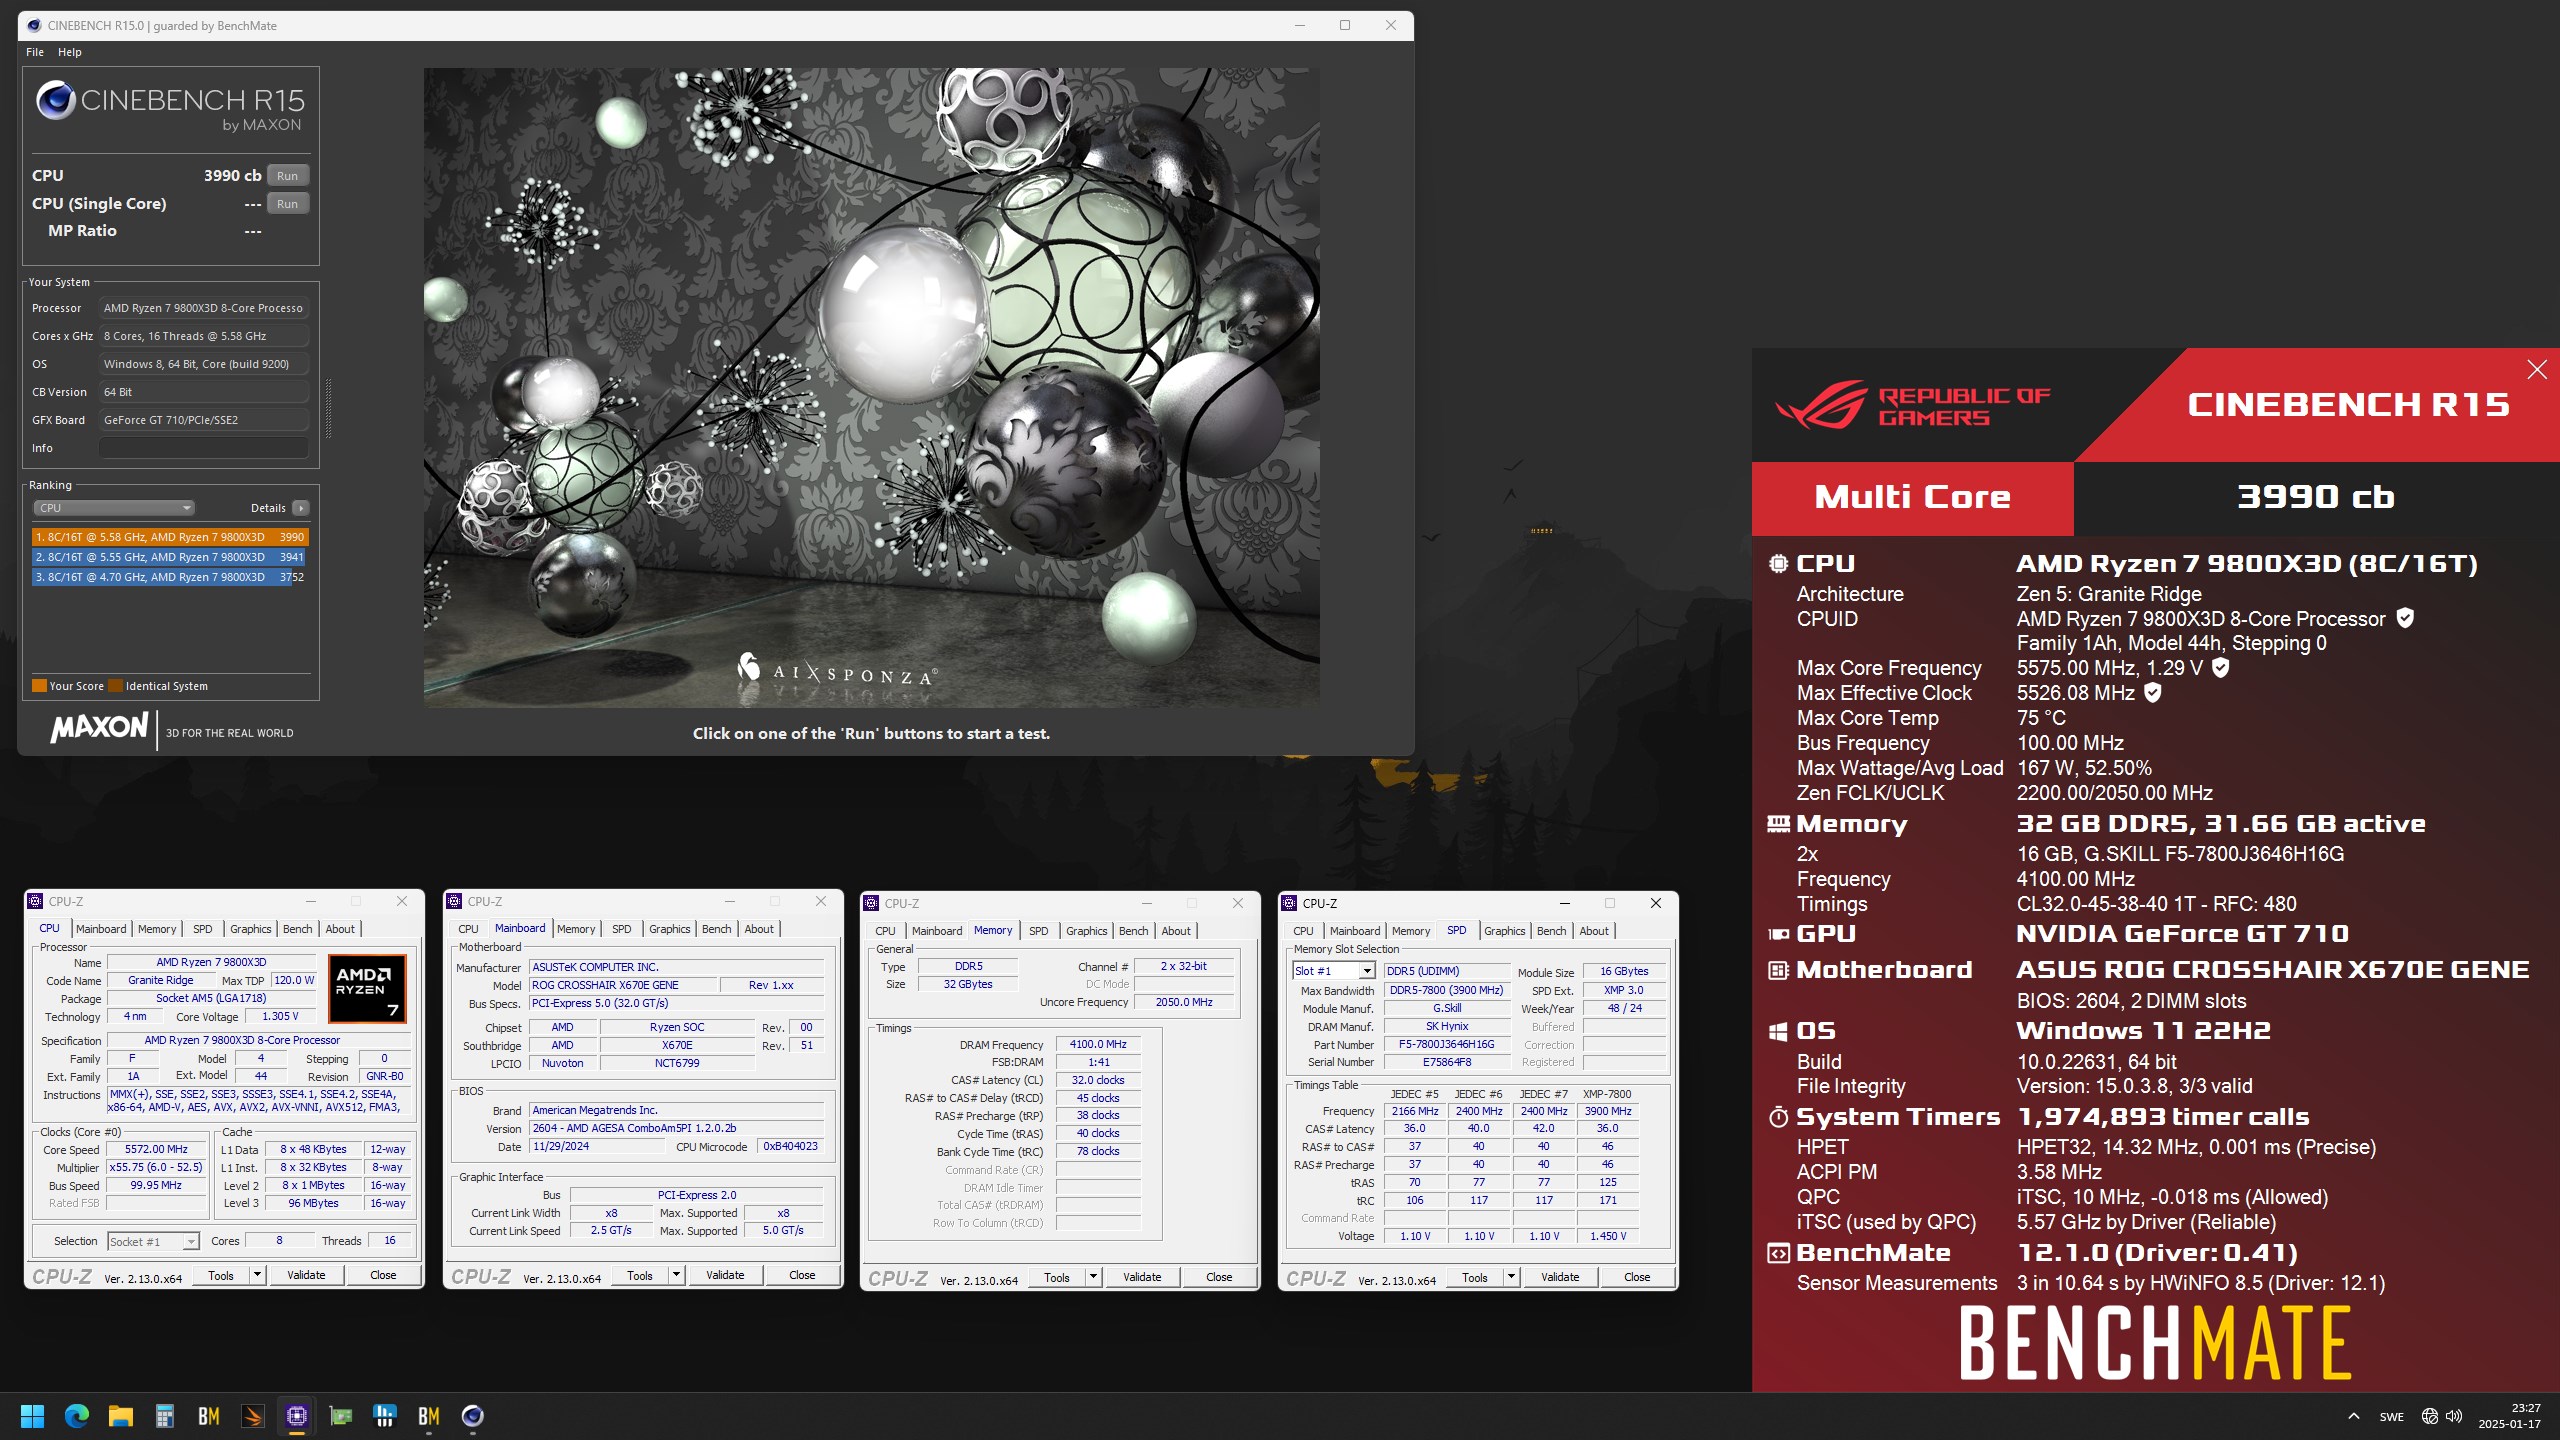This screenshot has width=2560, height=1440.
Task: Click the Motherboard icon in BenchMate panel
Action: pos(1778,970)
